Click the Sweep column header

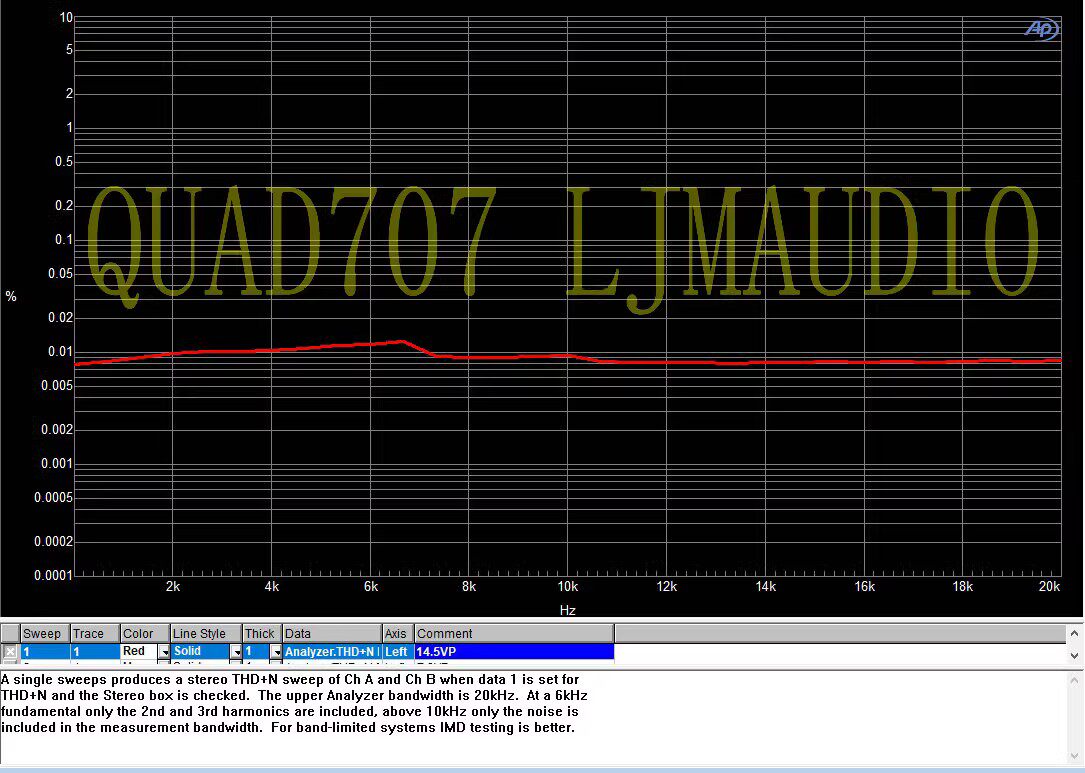45,633
